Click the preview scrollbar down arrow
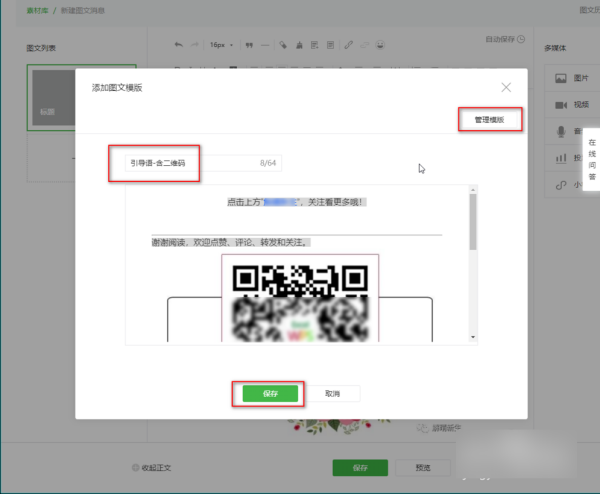The image size is (600, 494). [473, 337]
